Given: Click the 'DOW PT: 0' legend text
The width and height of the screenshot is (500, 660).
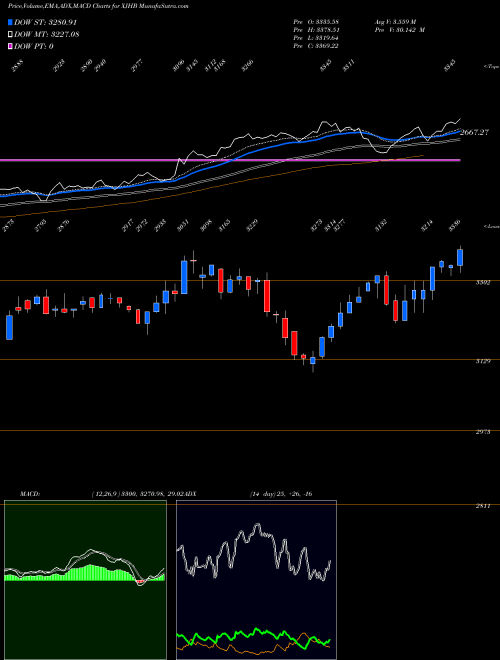Looking at the screenshot, I should (x=34, y=46).
